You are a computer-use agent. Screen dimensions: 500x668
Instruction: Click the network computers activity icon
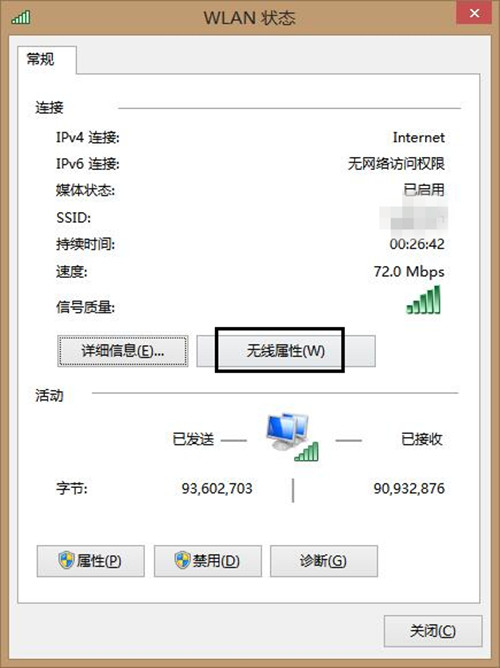(293, 437)
